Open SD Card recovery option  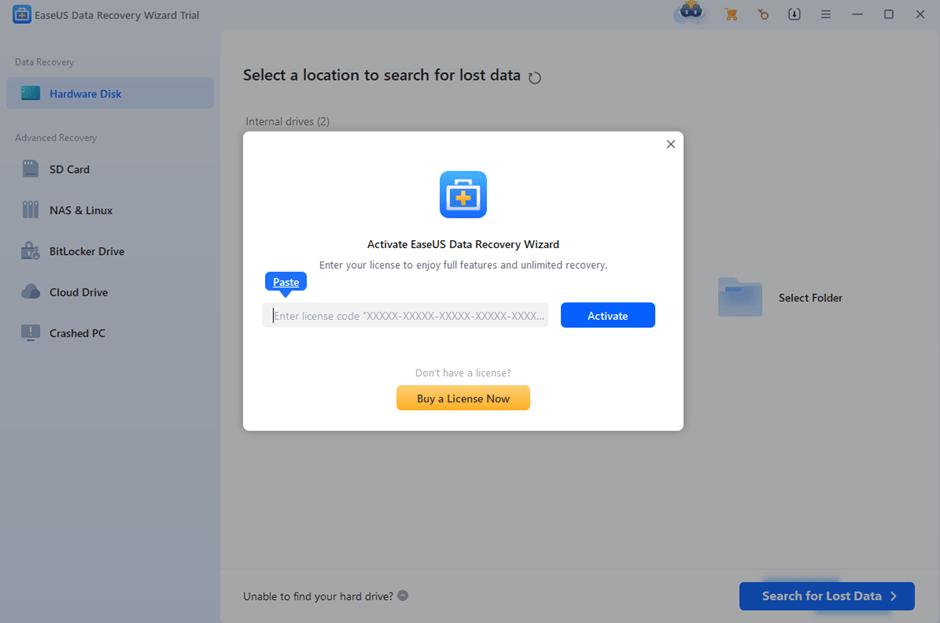[69, 170]
